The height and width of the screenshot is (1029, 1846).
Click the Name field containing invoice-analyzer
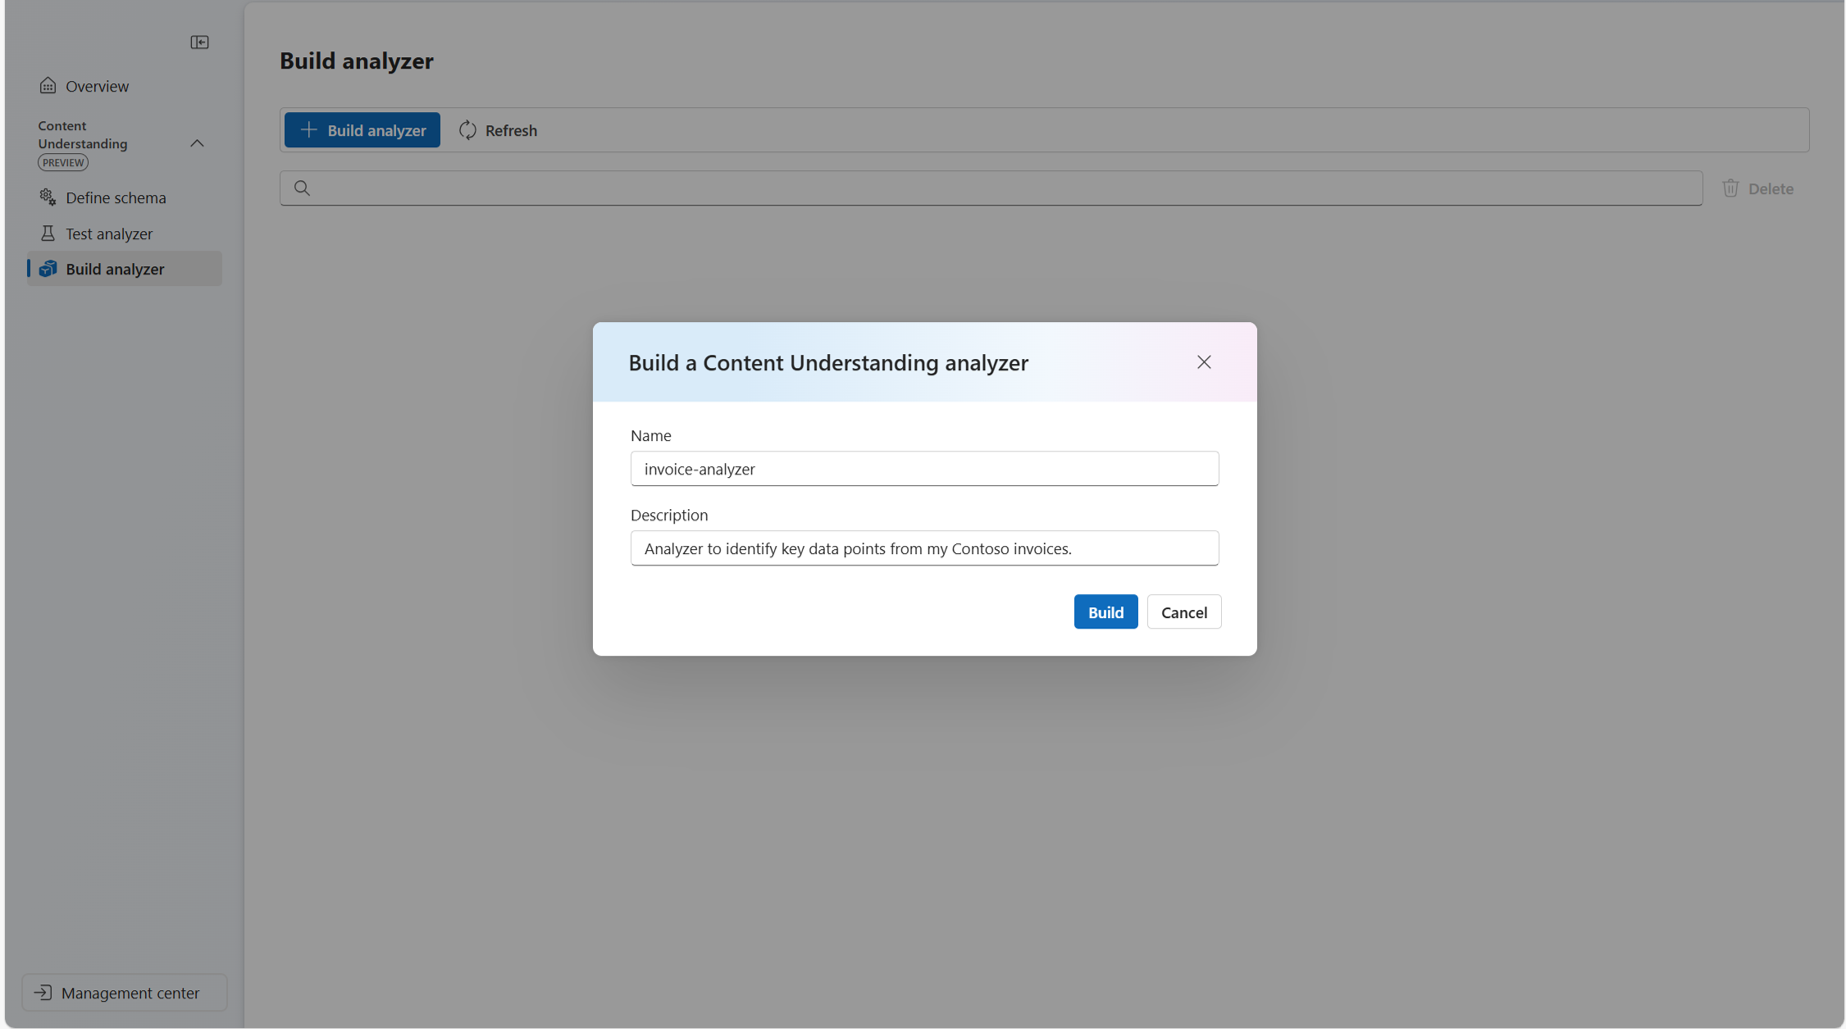click(x=924, y=469)
